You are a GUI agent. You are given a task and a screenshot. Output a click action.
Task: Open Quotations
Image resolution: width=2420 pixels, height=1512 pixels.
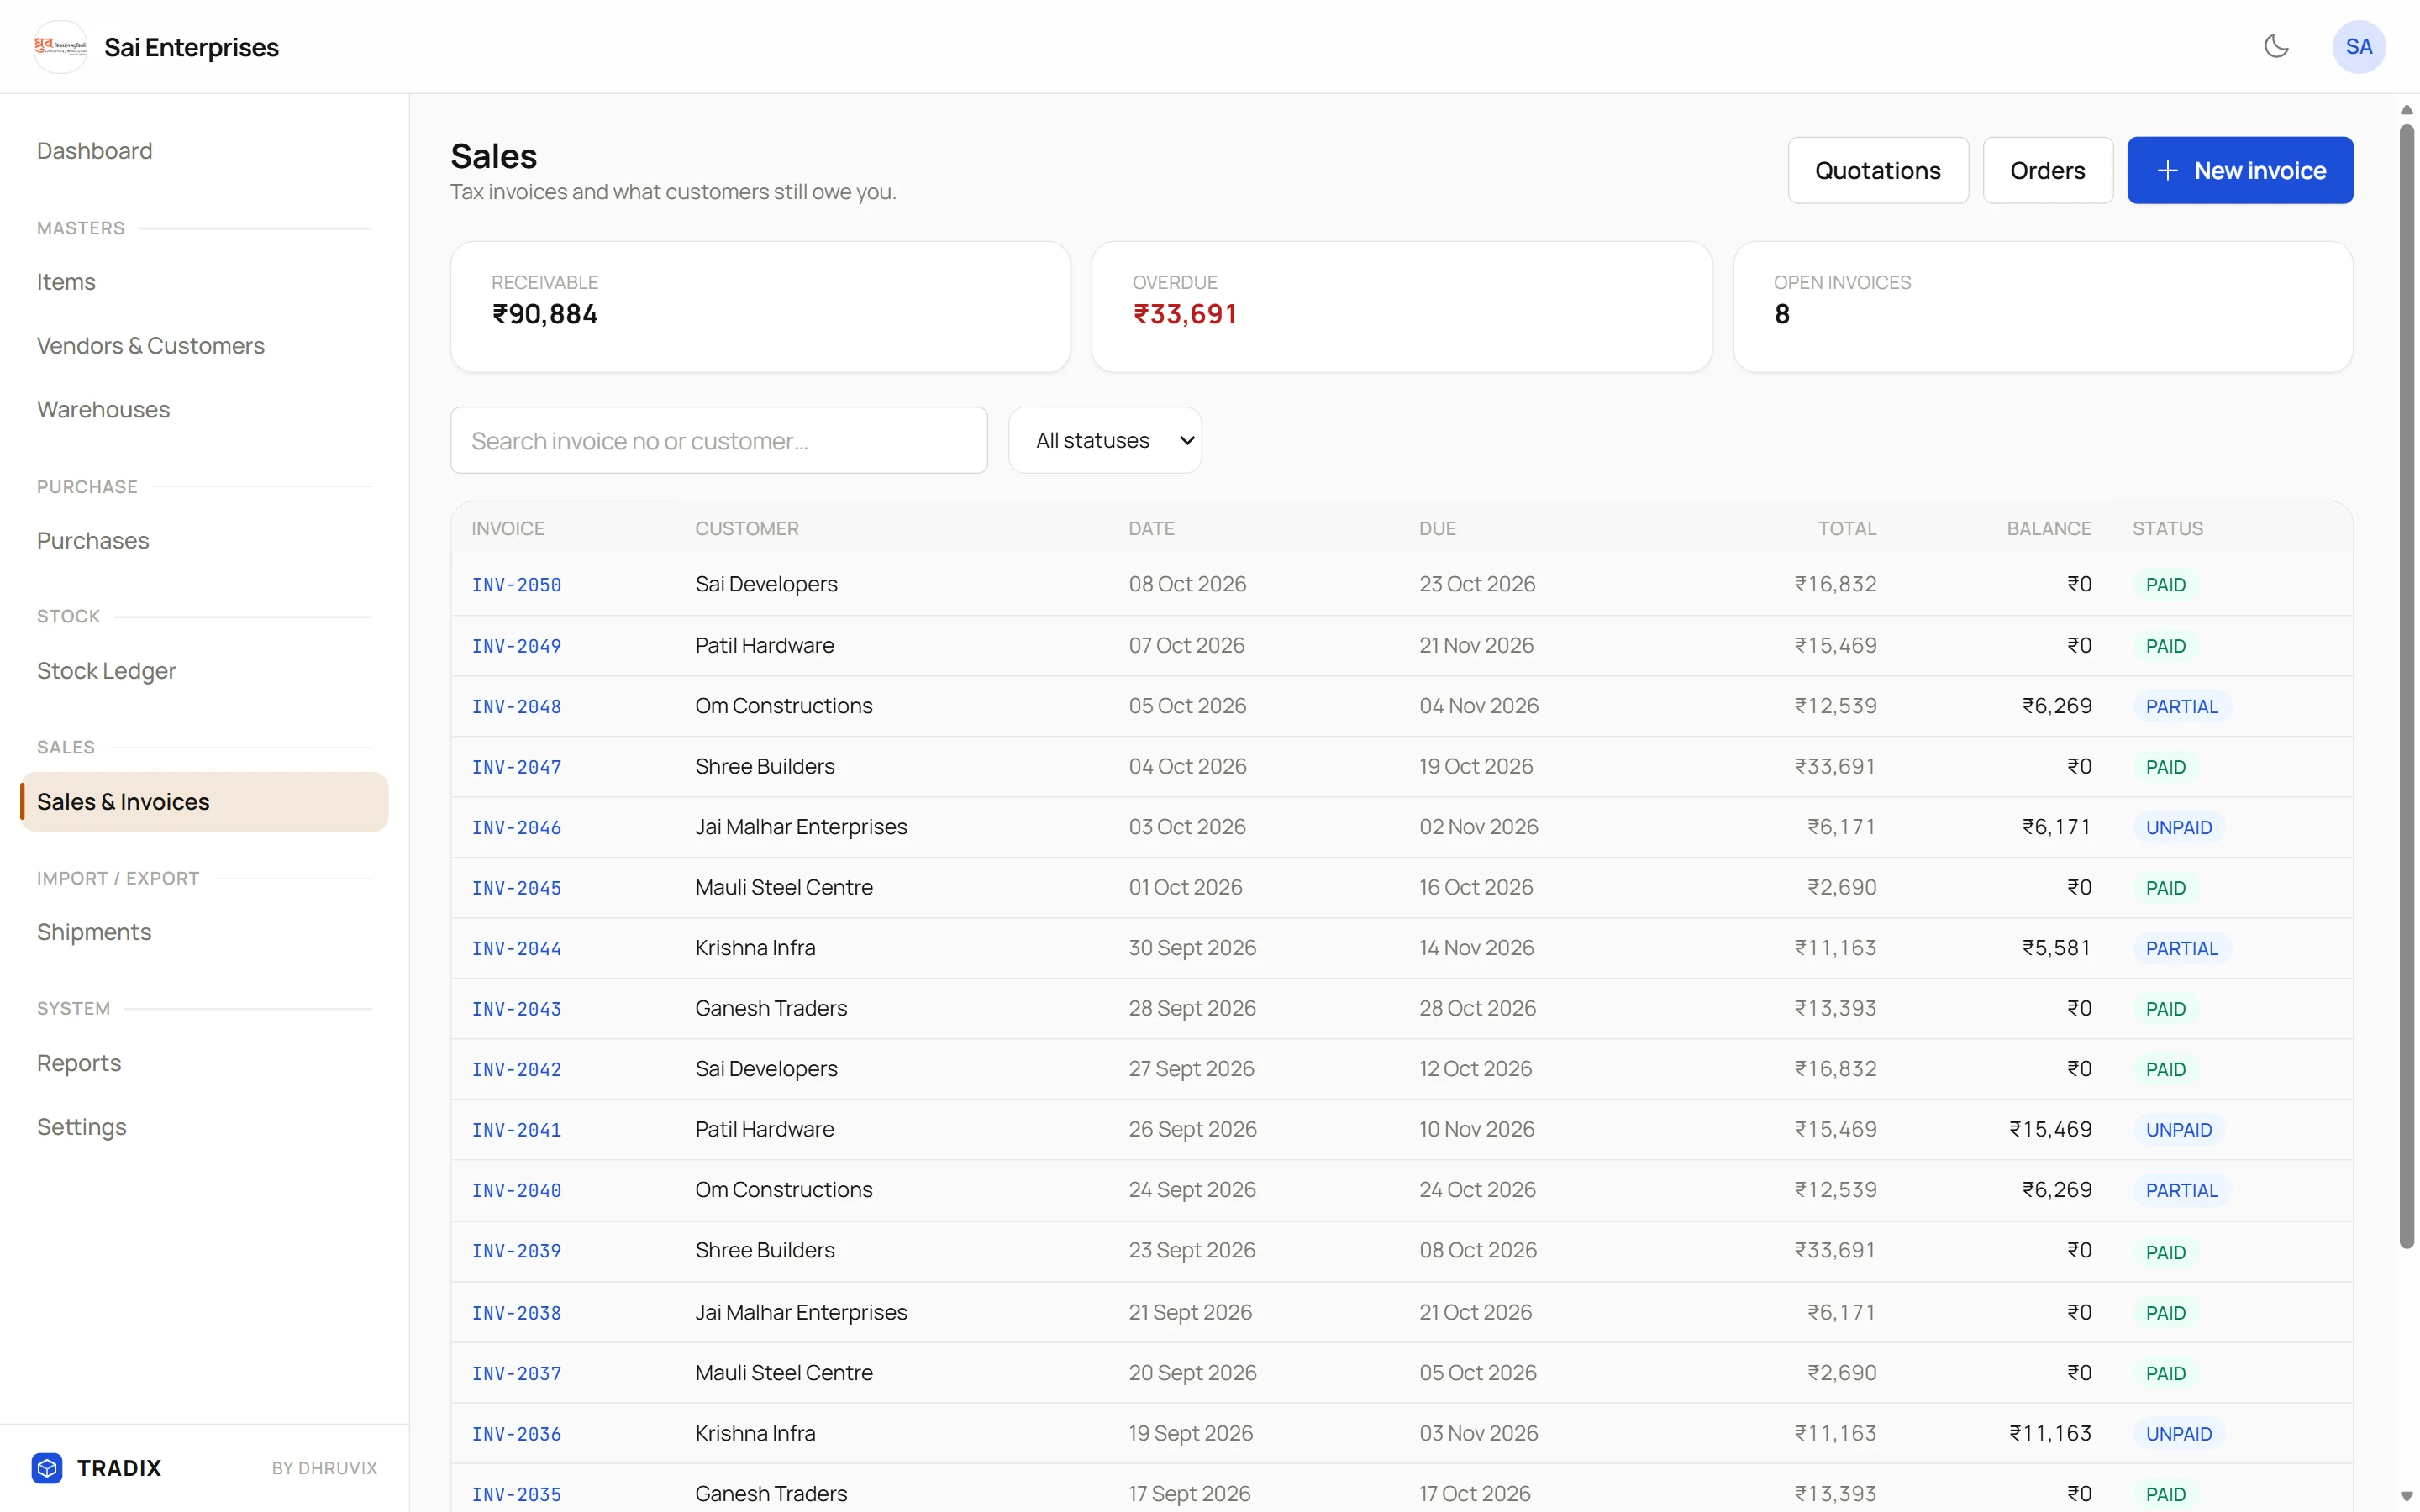pyautogui.click(x=1877, y=170)
